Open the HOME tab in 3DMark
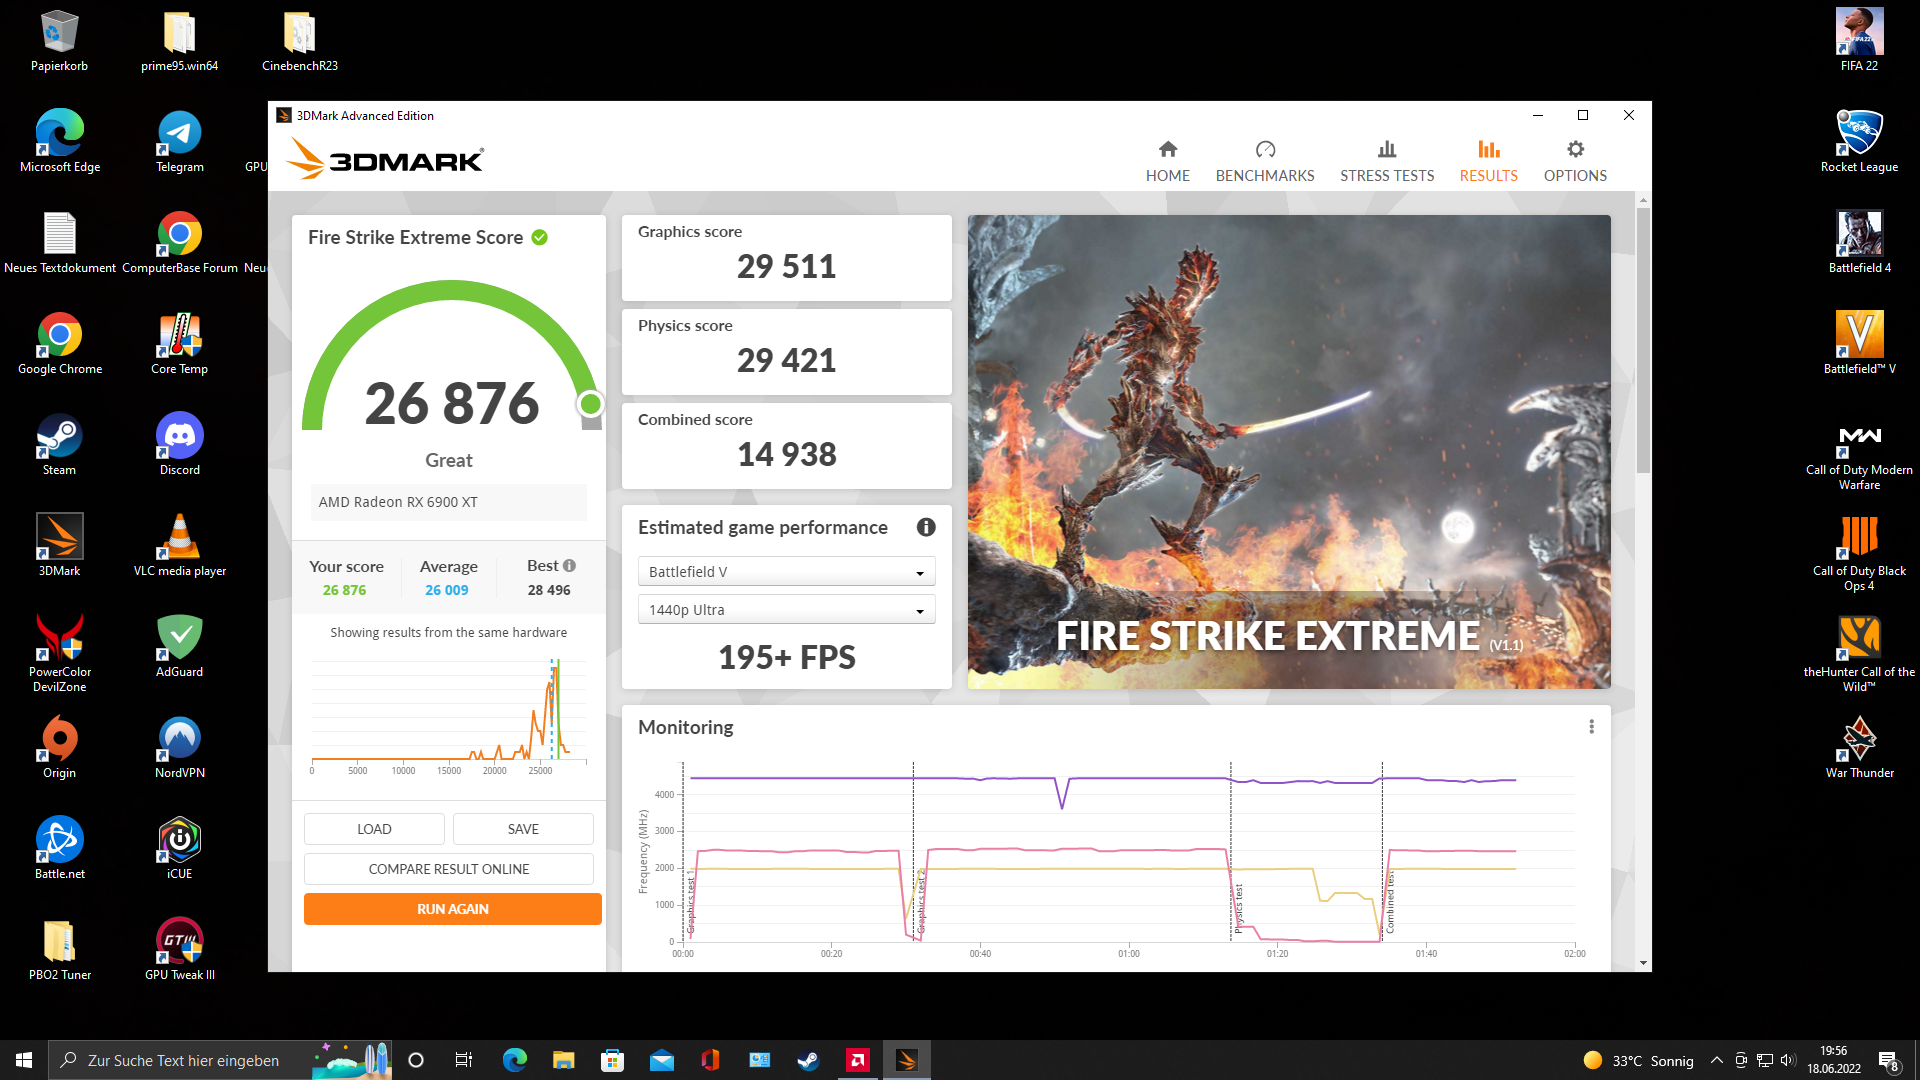This screenshot has height=1080, width=1920. pos(1167,162)
